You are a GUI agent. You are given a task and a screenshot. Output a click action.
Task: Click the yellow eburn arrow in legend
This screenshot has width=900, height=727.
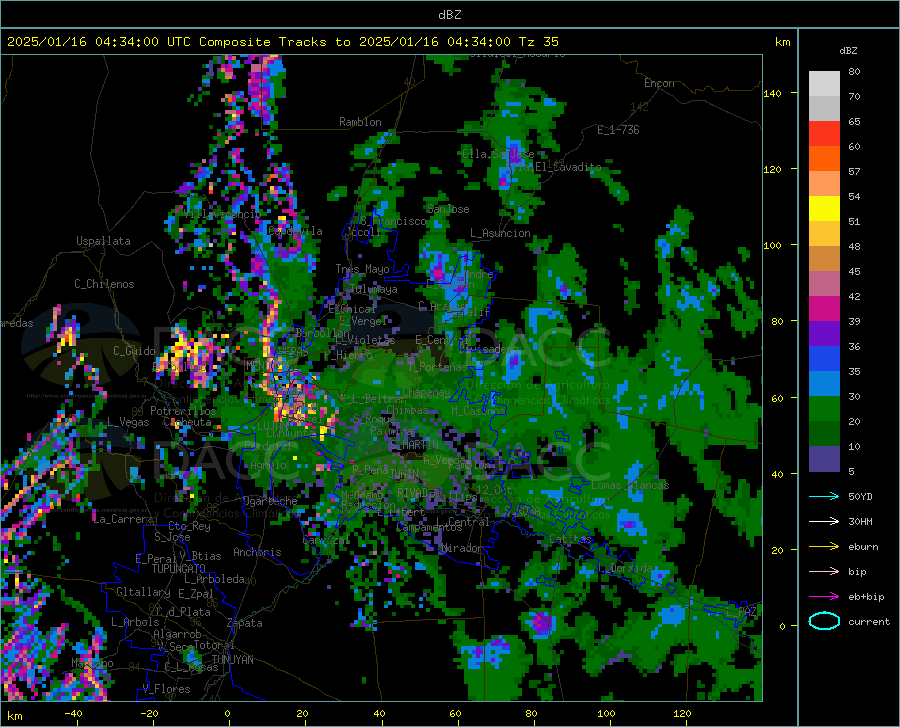click(824, 546)
